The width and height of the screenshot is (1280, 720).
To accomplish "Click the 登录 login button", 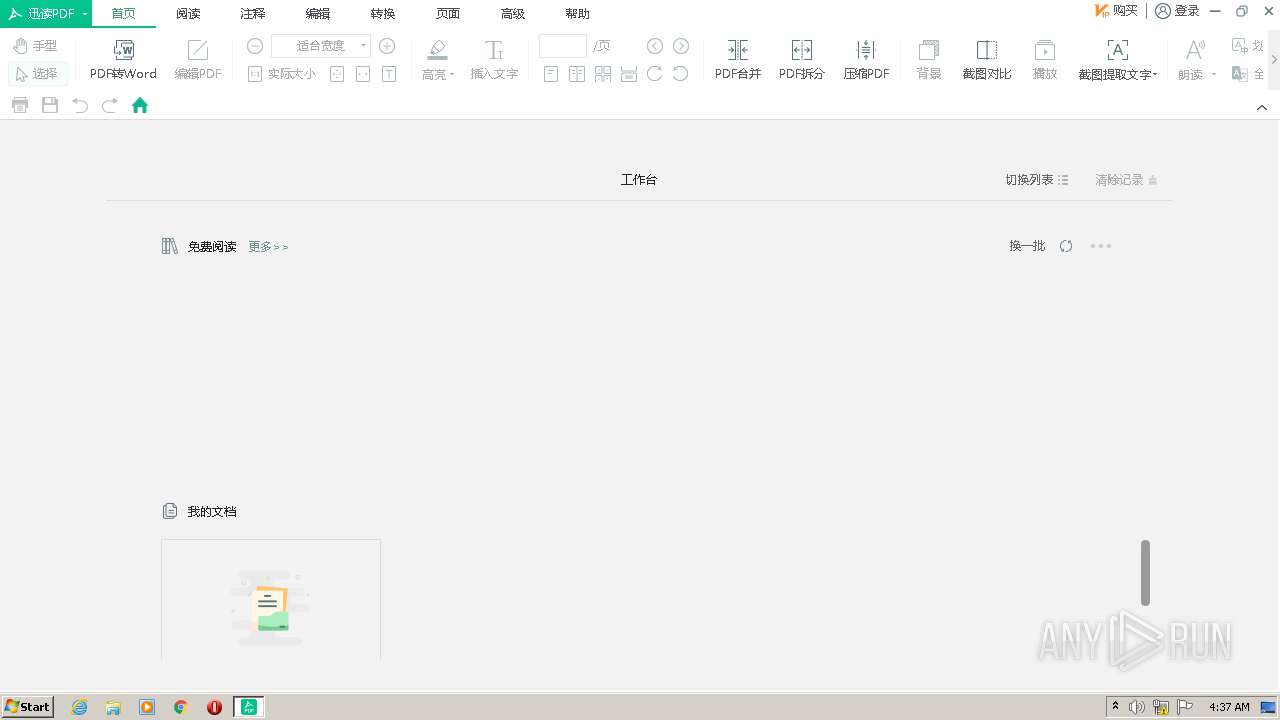I will [1177, 11].
